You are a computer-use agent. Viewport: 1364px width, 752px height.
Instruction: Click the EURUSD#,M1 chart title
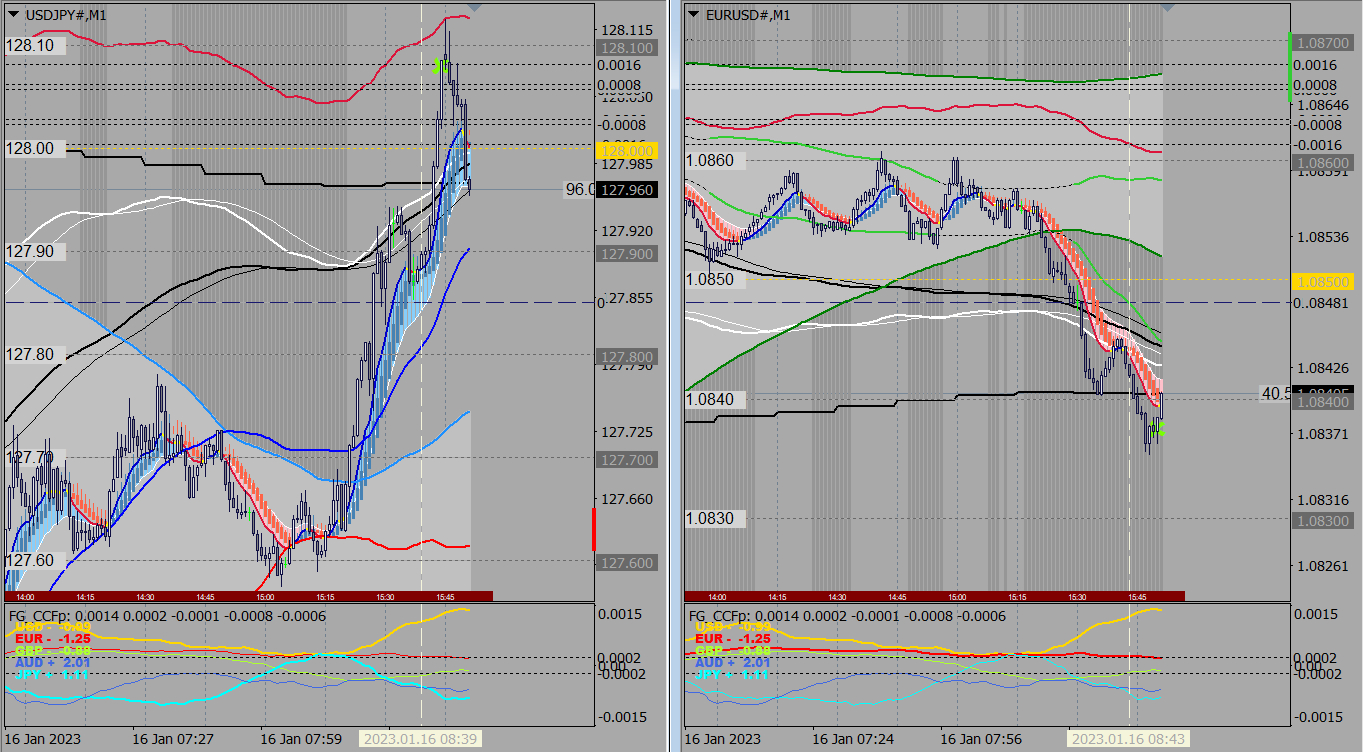(747, 14)
